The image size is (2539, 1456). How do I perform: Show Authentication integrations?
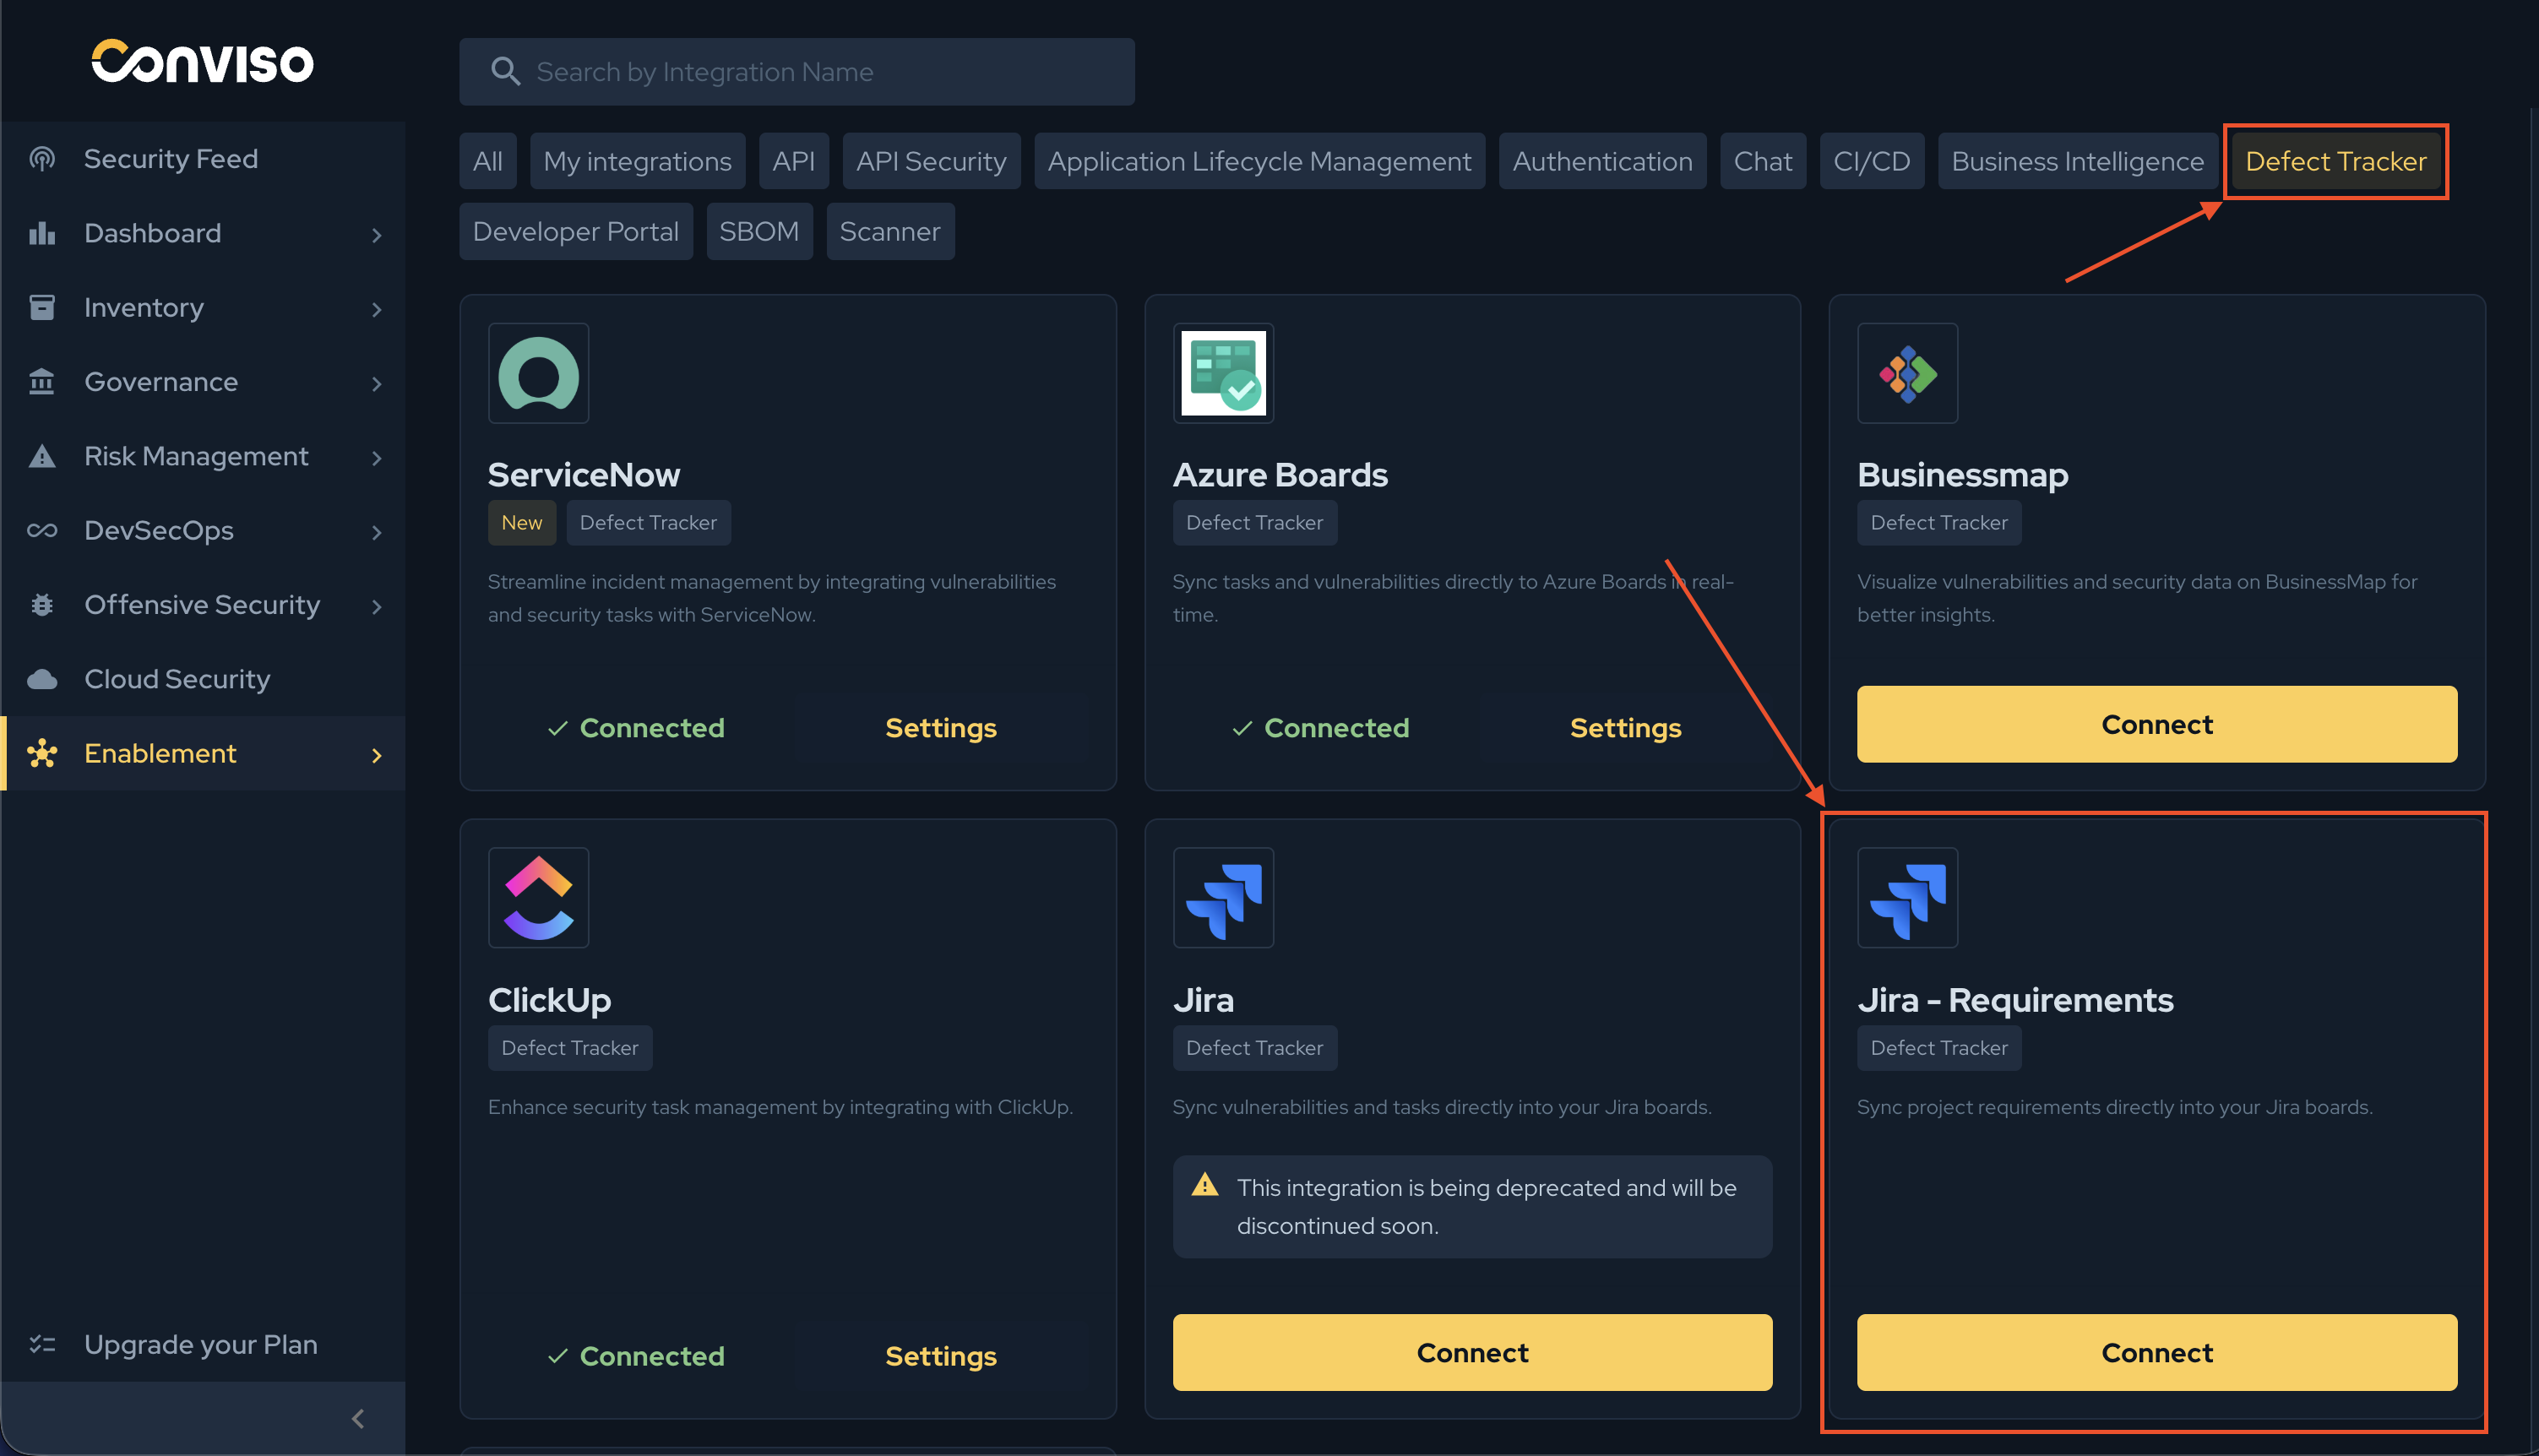coord(1602,161)
